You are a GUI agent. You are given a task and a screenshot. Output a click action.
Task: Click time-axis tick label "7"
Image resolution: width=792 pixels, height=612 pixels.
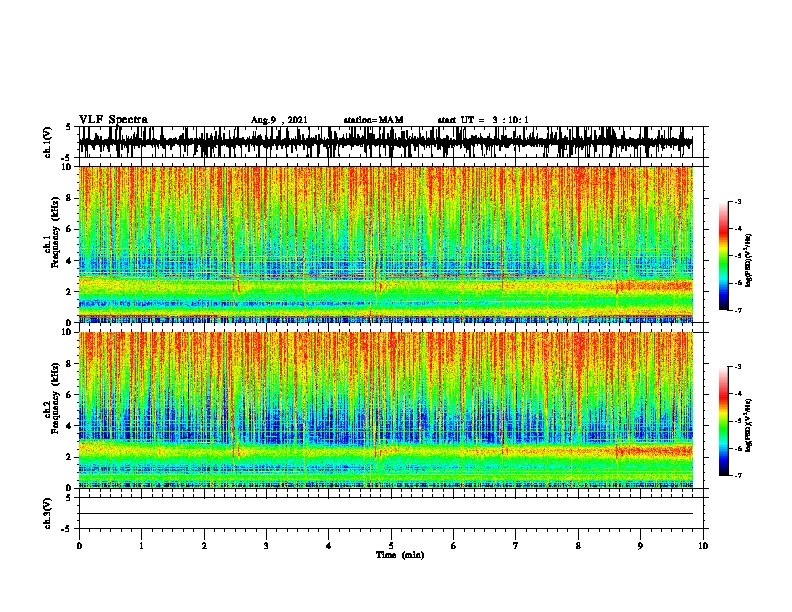pyautogui.click(x=516, y=546)
